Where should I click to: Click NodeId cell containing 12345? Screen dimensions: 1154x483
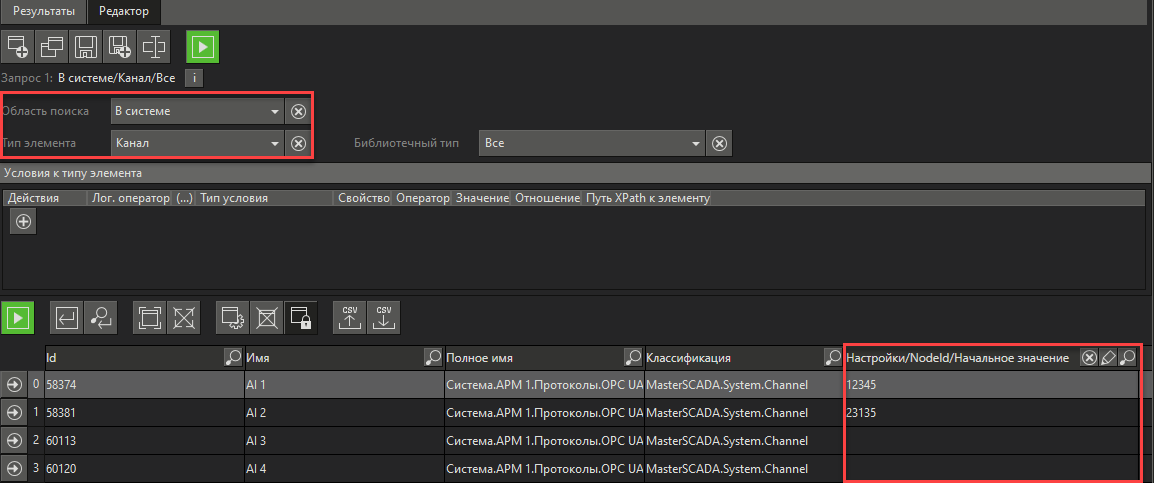[x=990, y=384]
